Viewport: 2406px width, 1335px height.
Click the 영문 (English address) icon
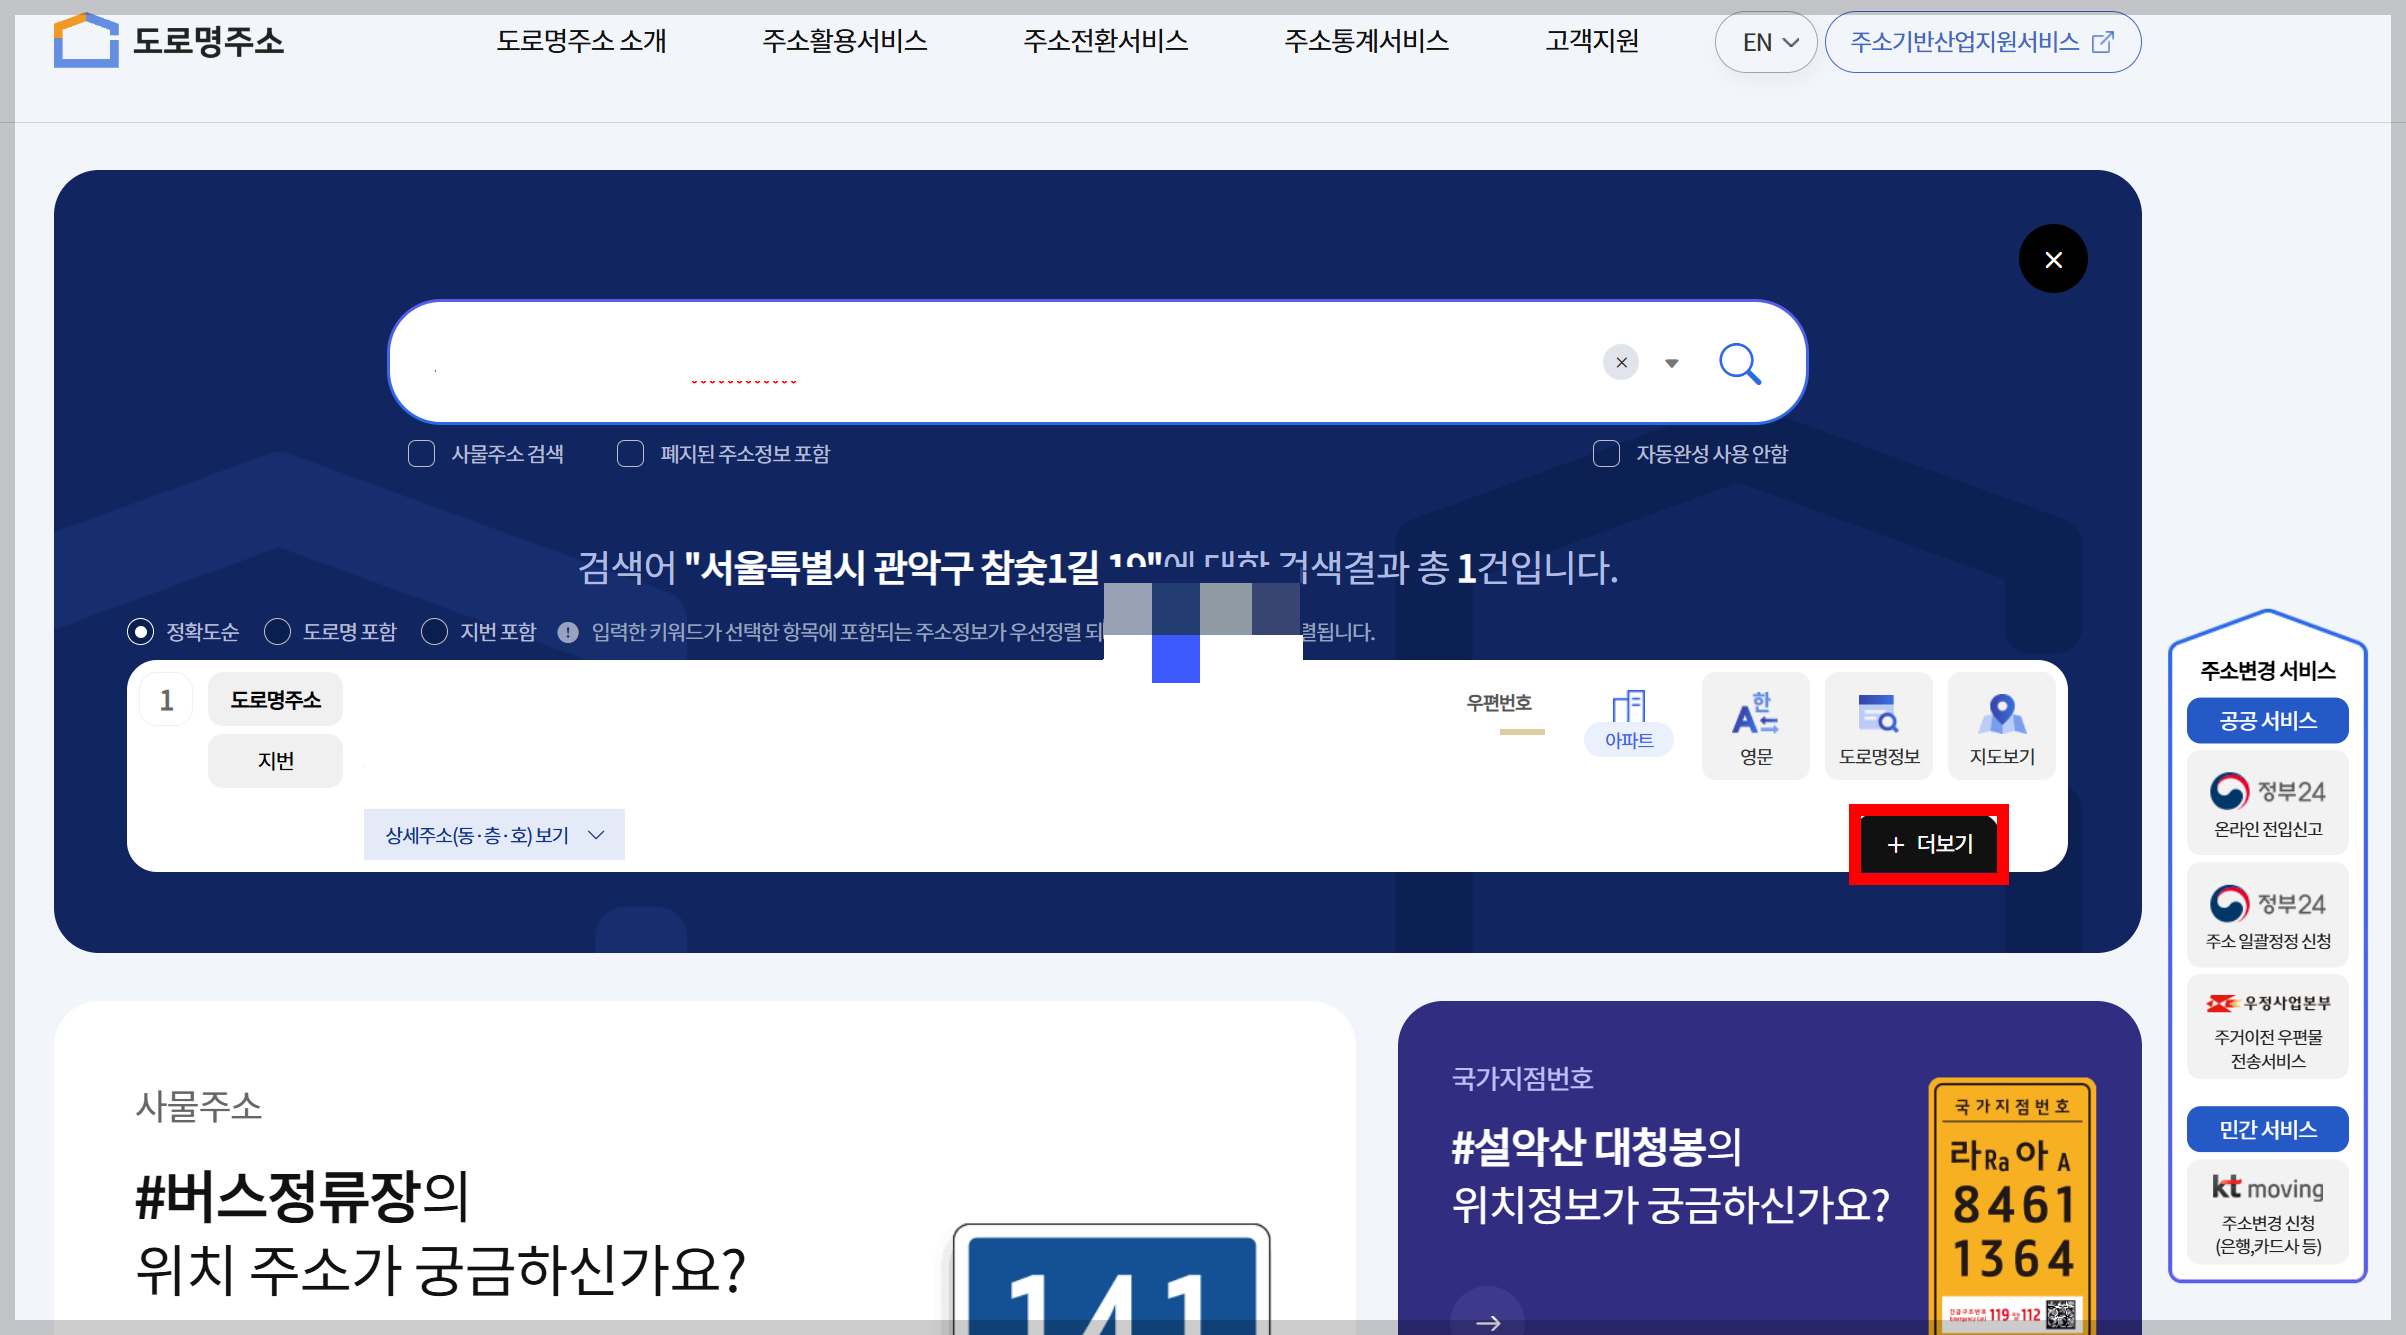tap(1755, 725)
